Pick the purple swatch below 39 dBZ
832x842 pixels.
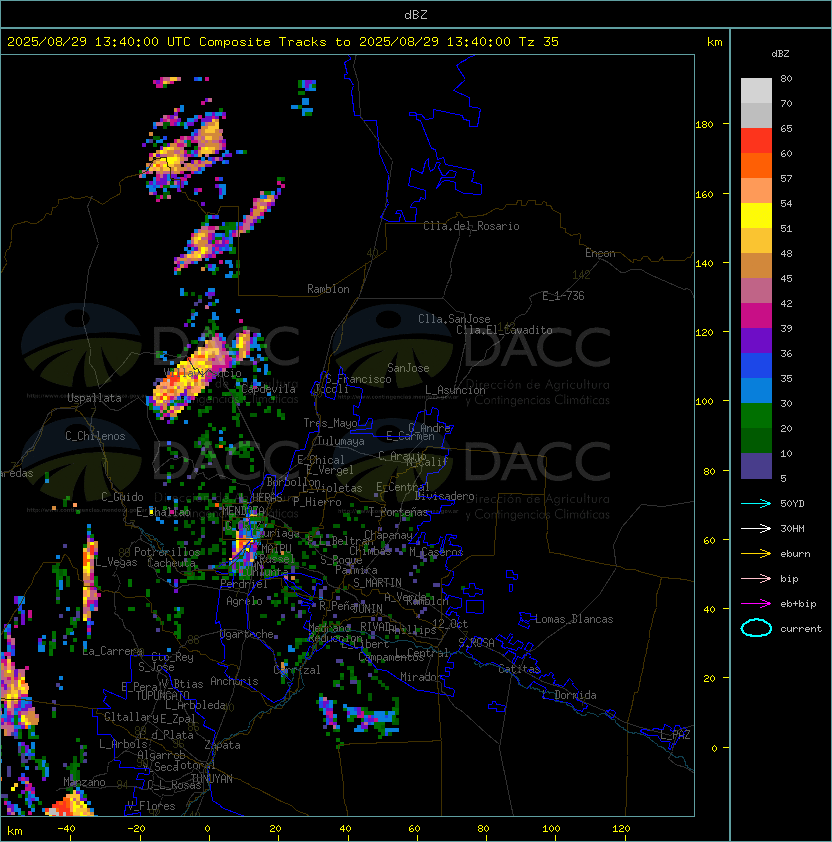coord(756,341)
